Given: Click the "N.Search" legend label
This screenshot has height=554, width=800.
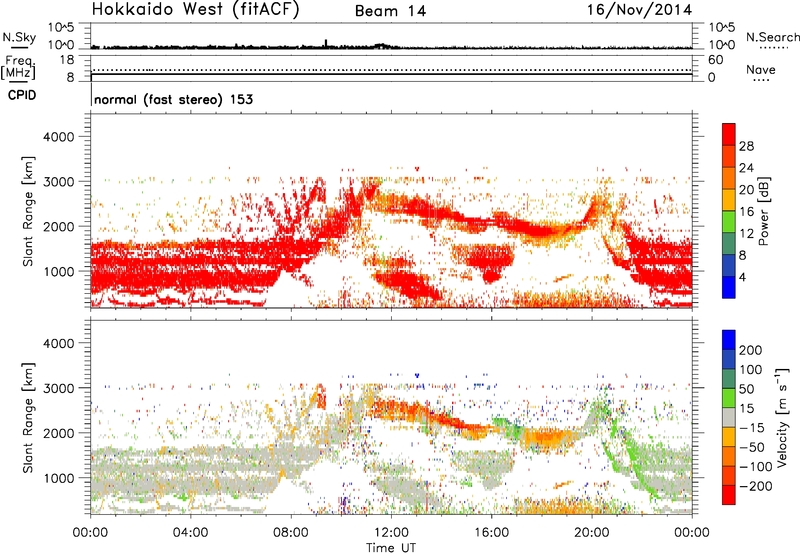Looking at the screenshot, I should [x=772, y=37].
